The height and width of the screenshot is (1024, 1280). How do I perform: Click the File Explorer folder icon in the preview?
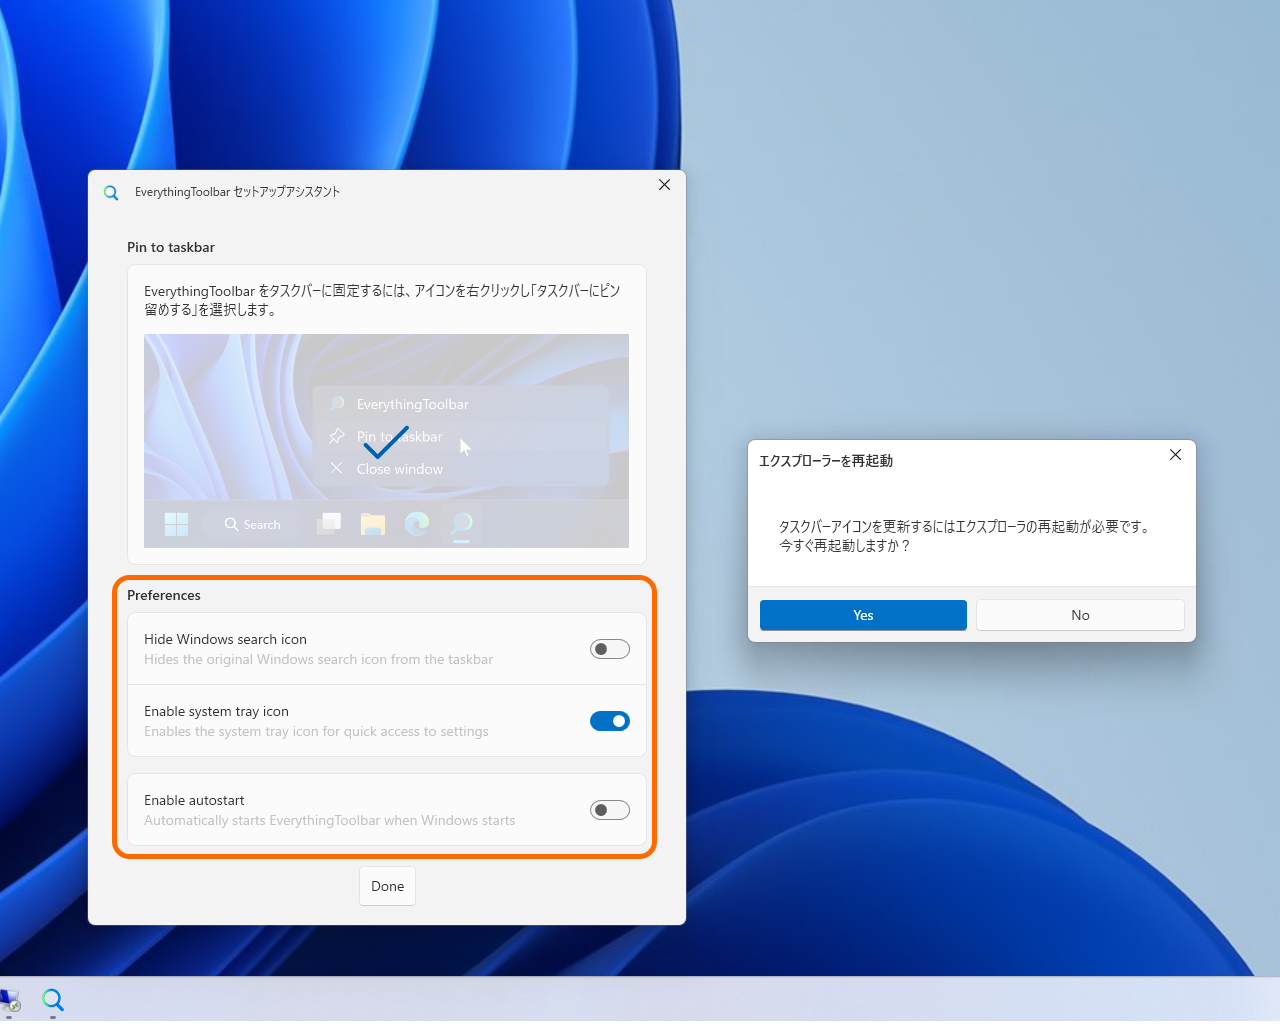[372, 523]
